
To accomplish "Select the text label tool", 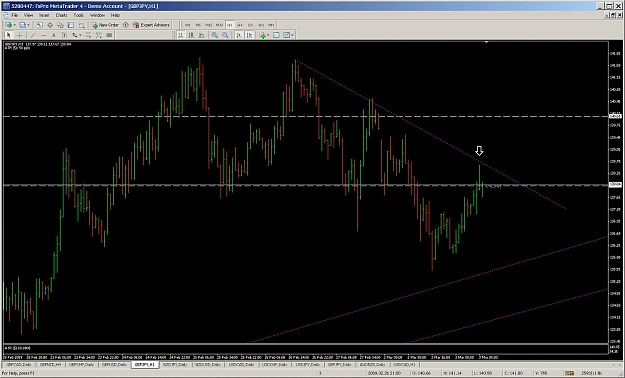I will pos(64,35).
